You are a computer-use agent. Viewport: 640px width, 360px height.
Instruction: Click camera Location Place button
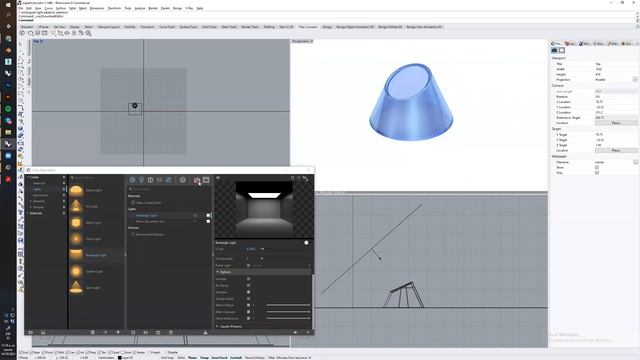pyautogui.click(x=616, y=123)
